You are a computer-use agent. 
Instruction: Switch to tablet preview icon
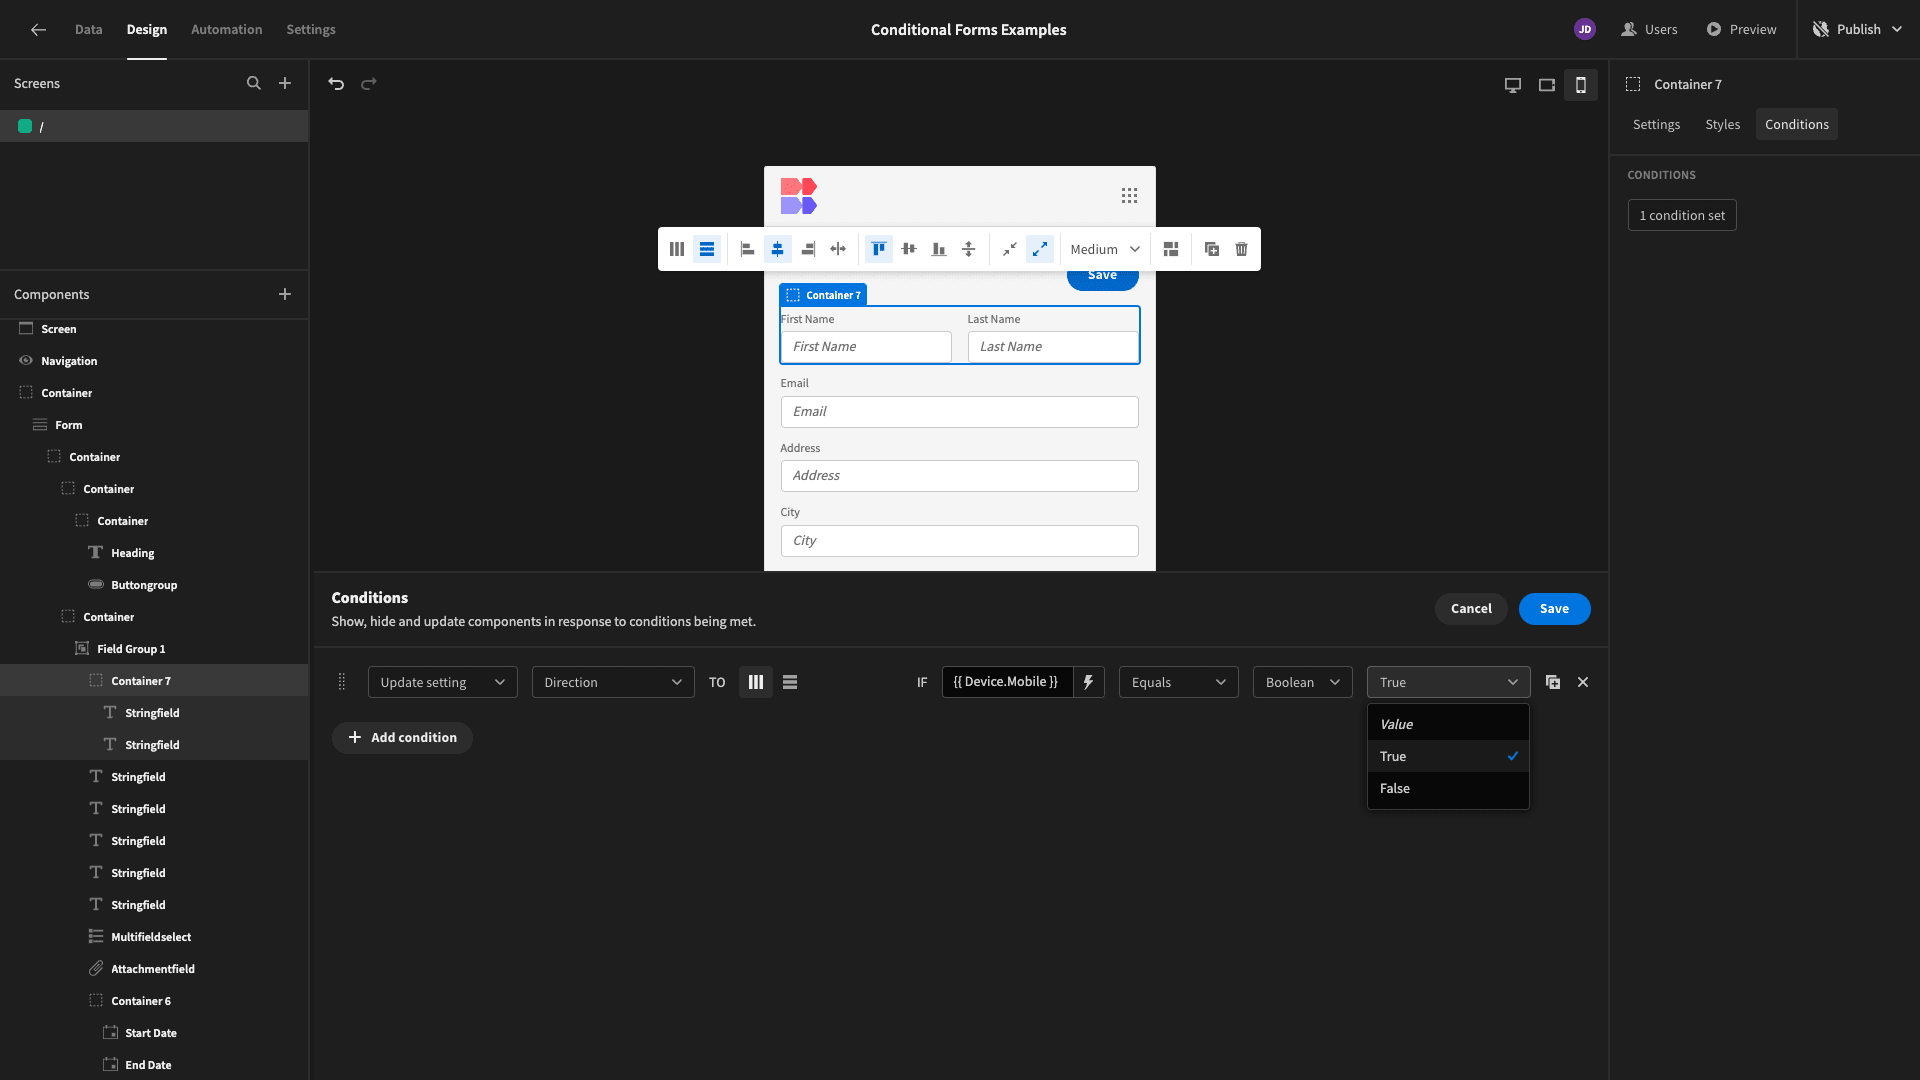pos(1547,85)
